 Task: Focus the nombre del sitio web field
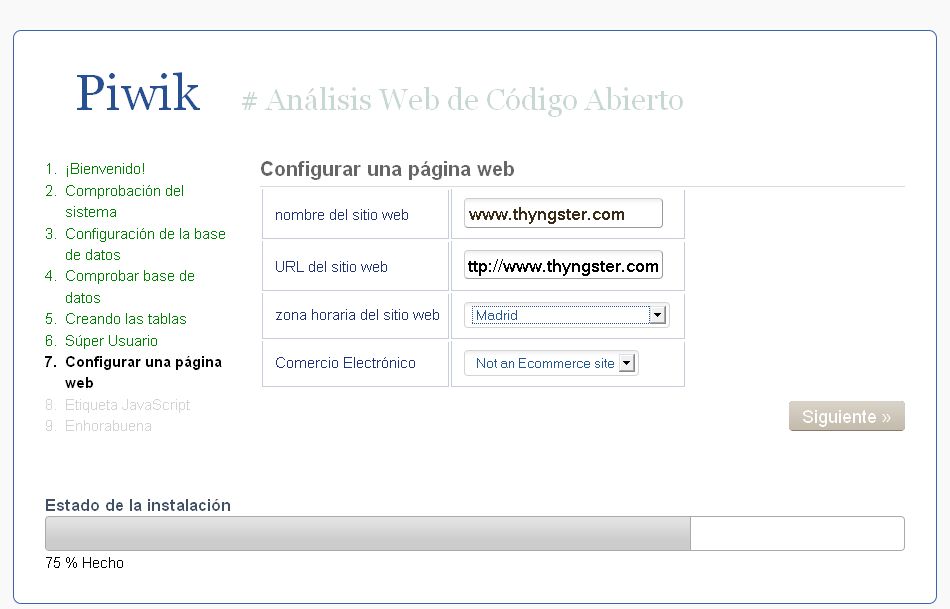[x=563, y=214]
